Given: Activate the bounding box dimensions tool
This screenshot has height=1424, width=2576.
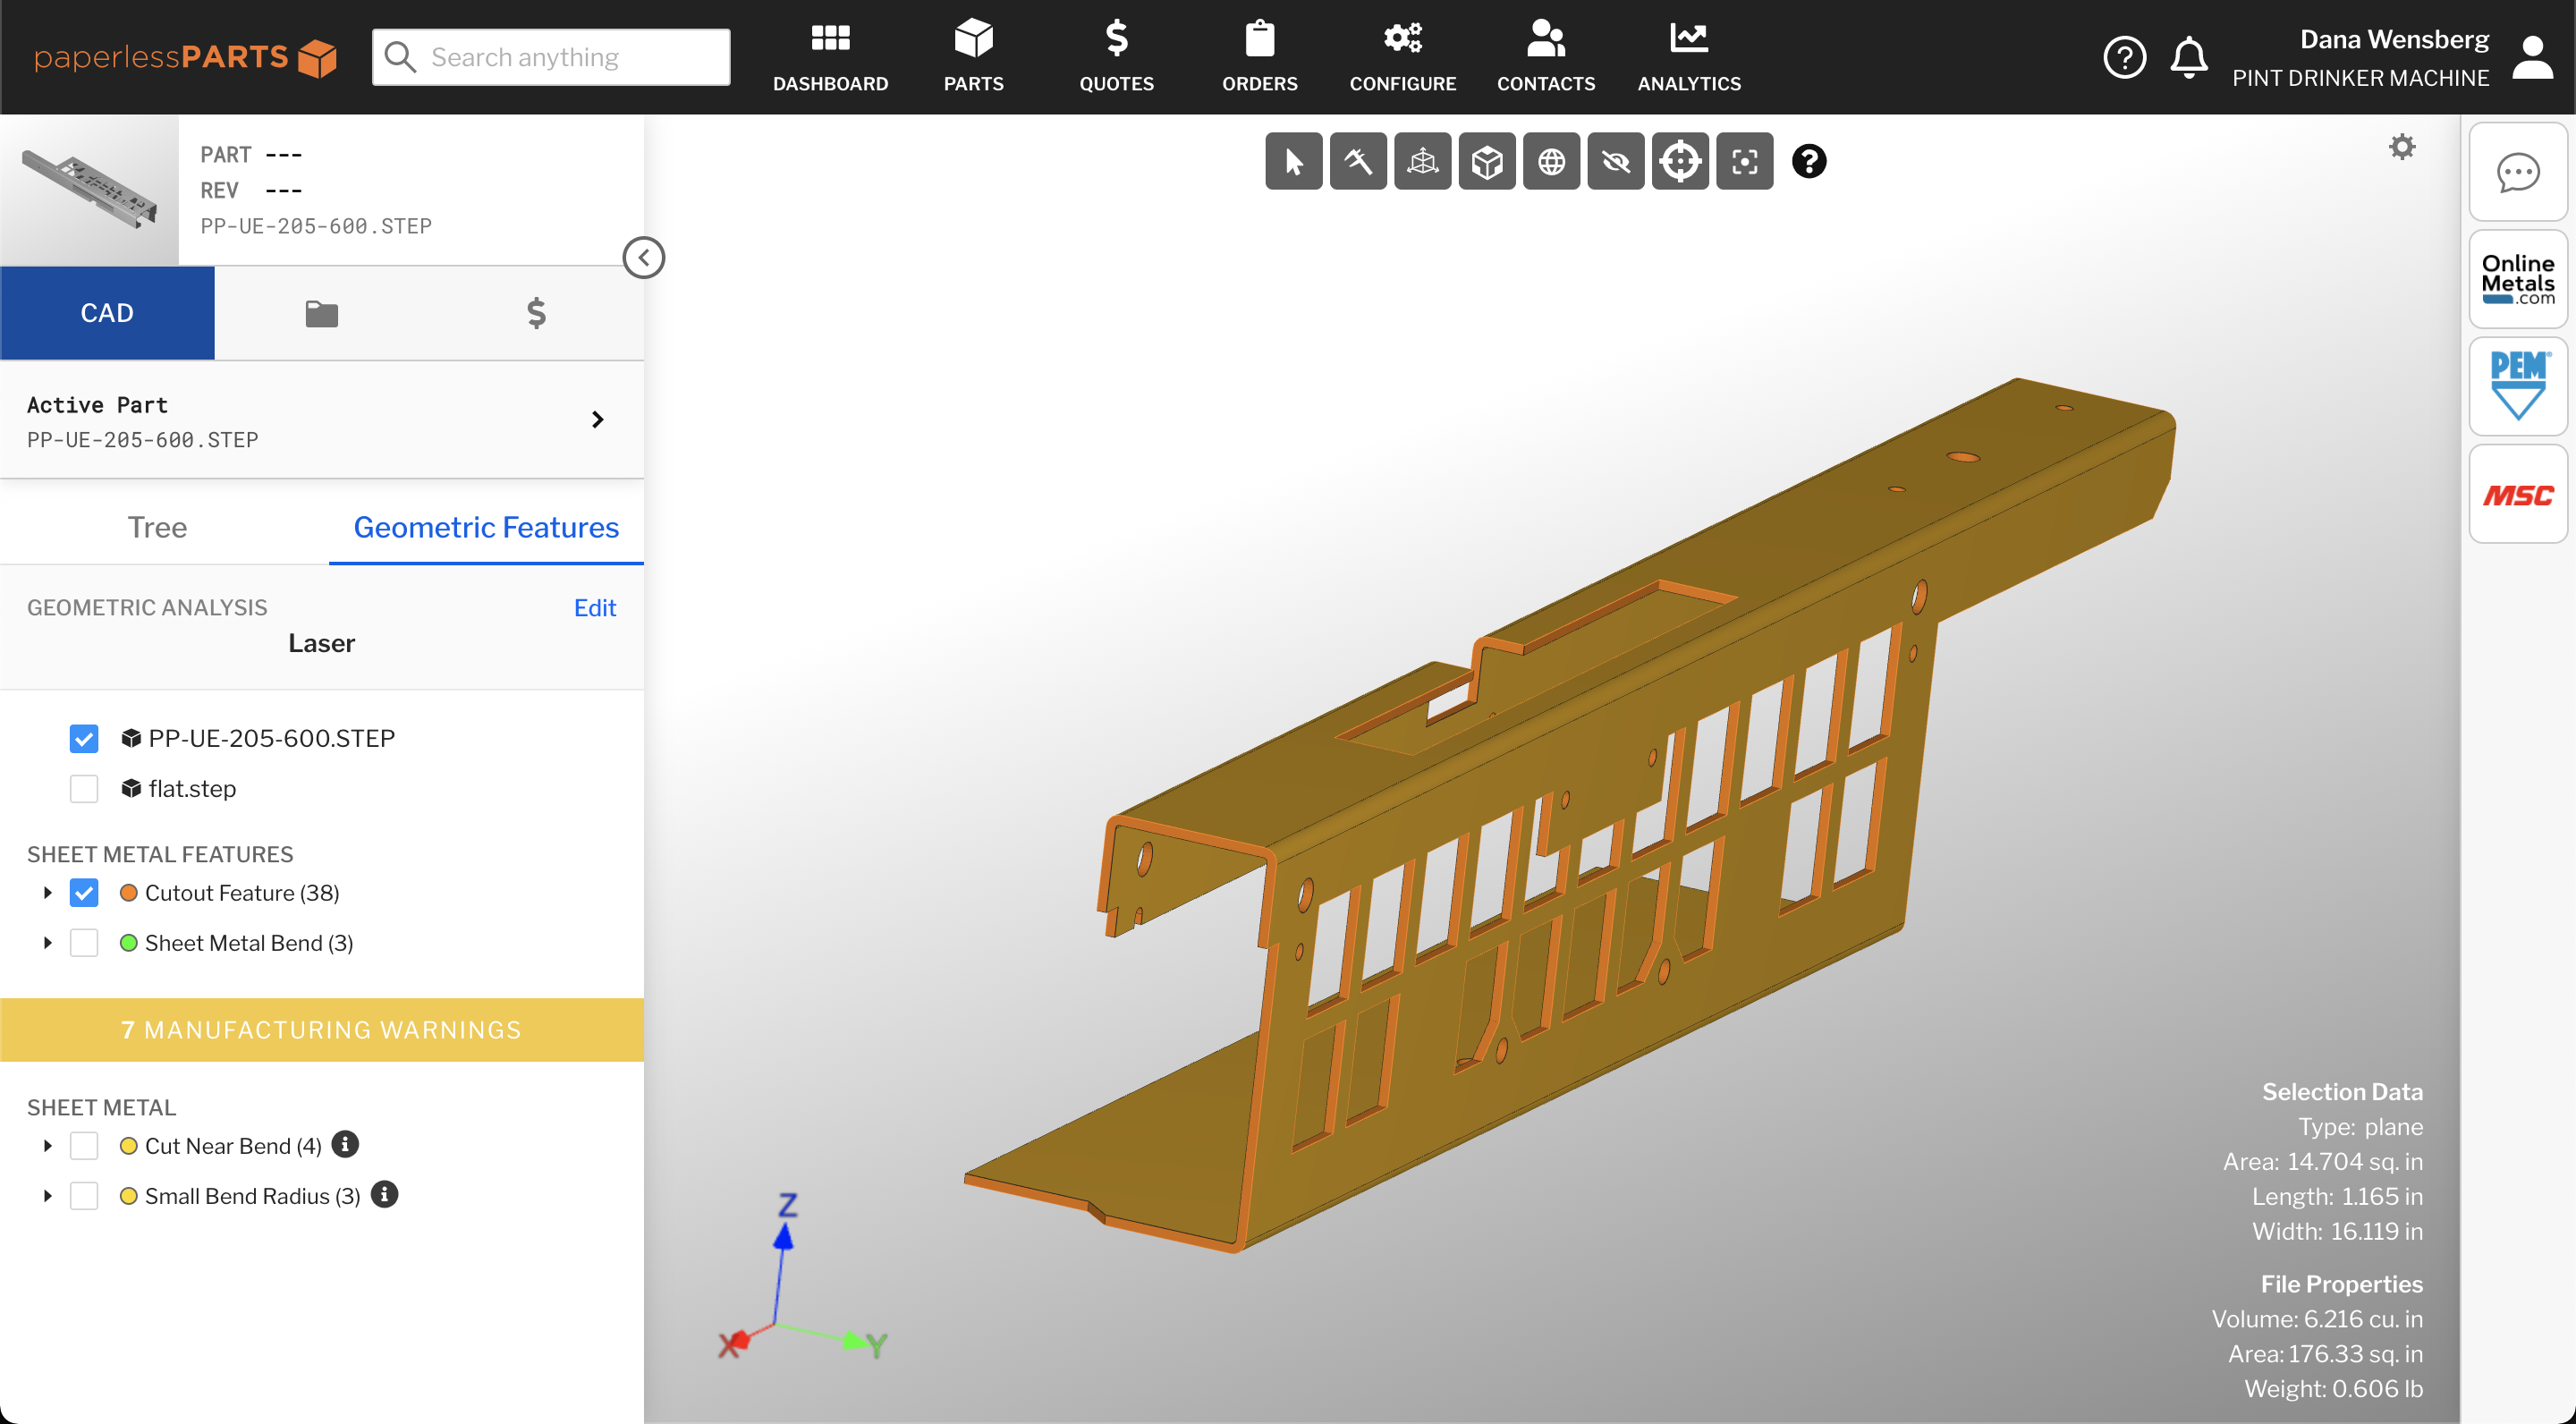Looking at the screenshot, I should pyautogui.click(x=1422, y=160).
